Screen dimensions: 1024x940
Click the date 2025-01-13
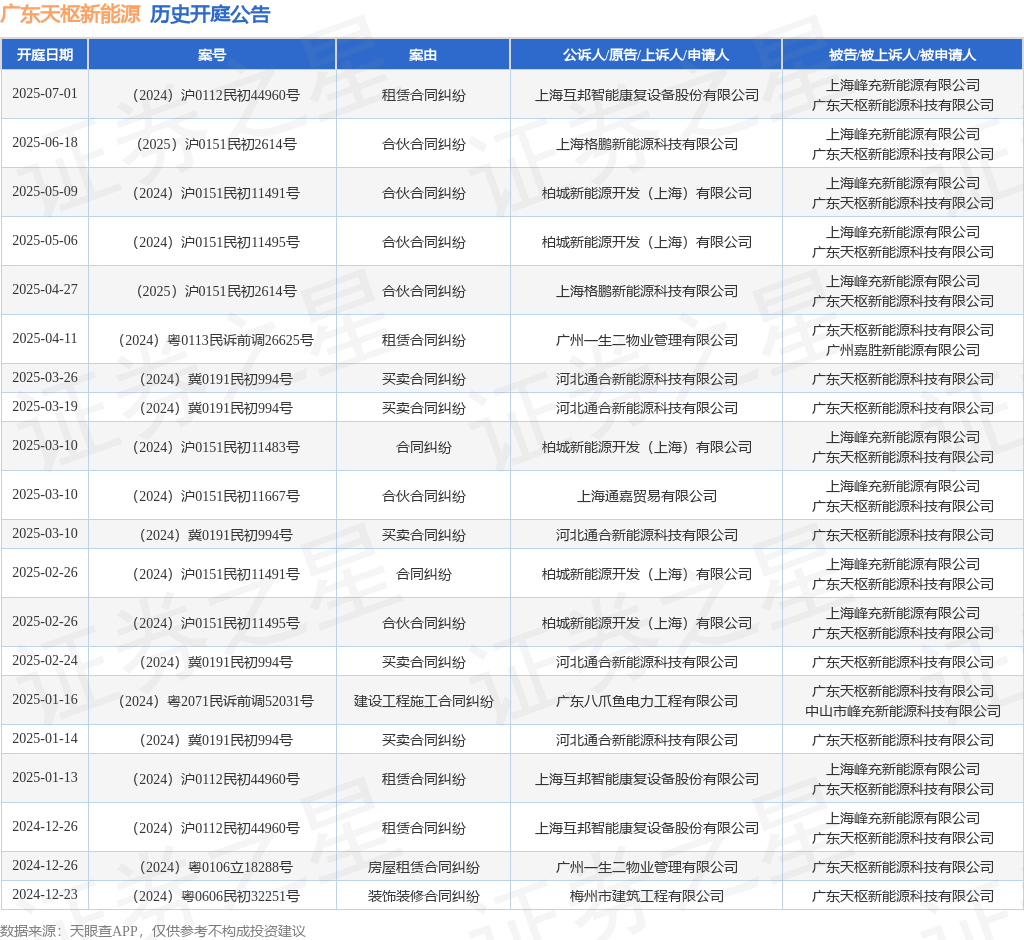[x=44, y=777]
